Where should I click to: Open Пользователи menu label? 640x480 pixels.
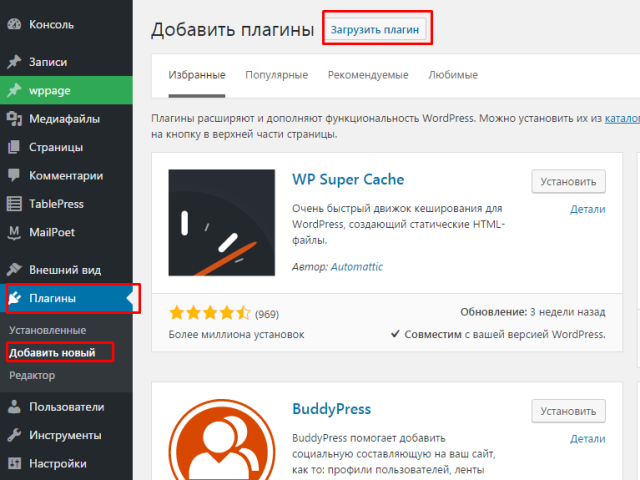click(x=67, y=407)
